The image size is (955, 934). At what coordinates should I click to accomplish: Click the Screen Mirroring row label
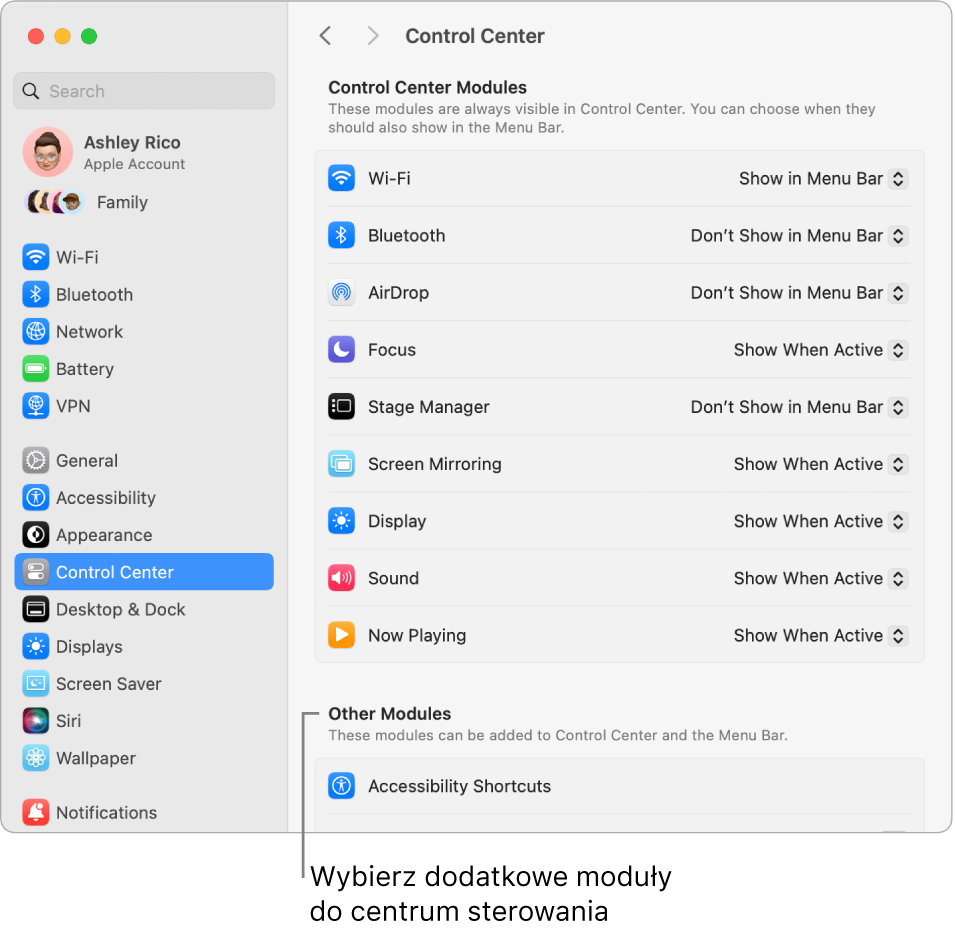tap(435, 464)
